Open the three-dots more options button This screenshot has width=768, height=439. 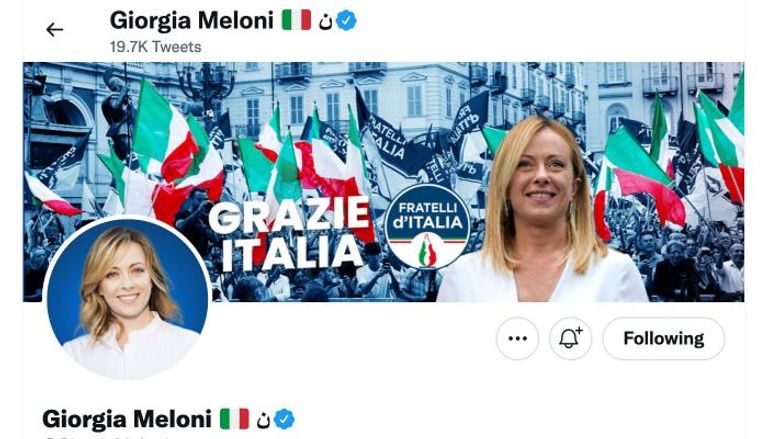click(x=517, y=338)
